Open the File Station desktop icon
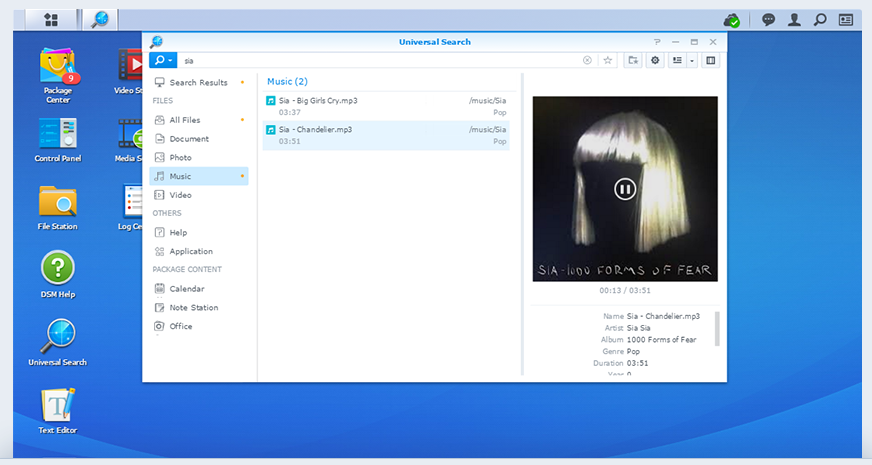The height and width of the screenshot is (465, 872). click(x=58, y=208)
